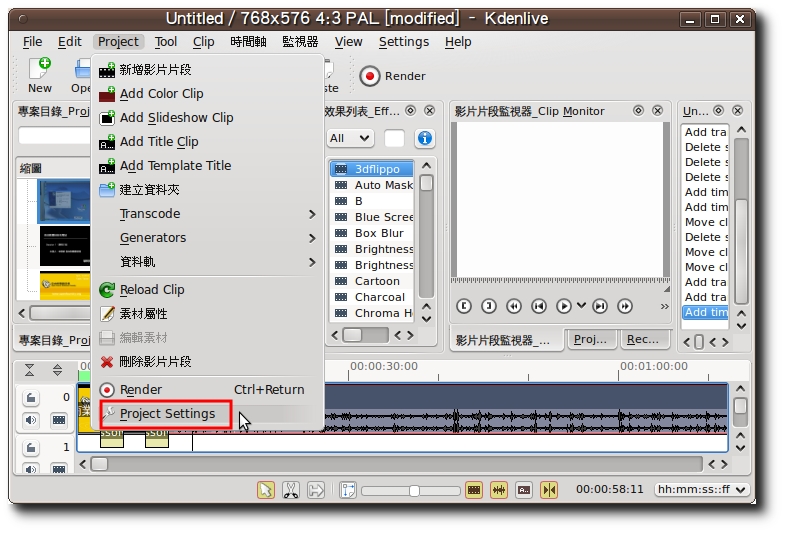This screenshot has width=788, height=536.
Task: Float the Effect list panel
Action: pos(411,111)
